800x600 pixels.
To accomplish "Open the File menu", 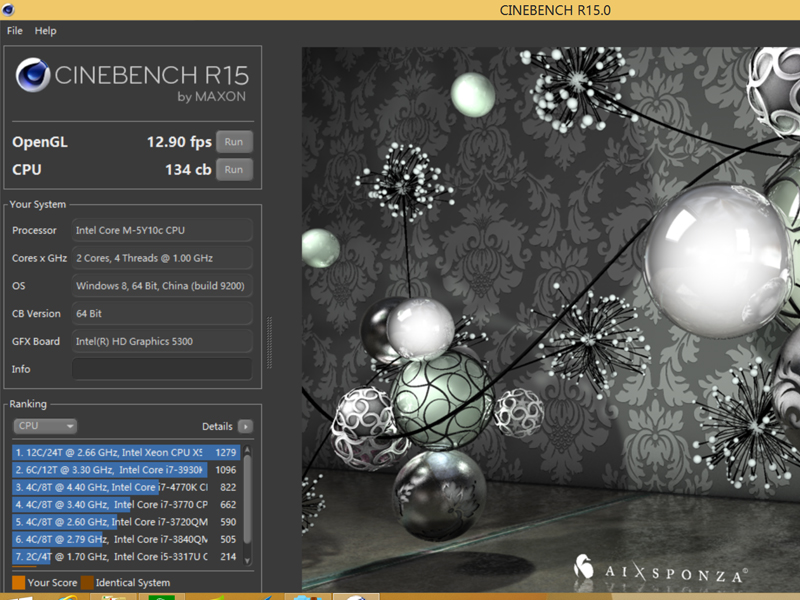I will coord(14,31).
